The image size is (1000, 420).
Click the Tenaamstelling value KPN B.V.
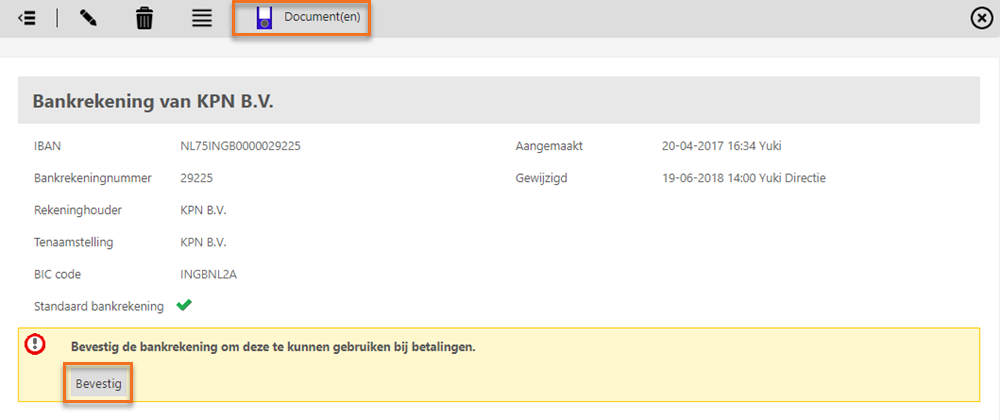(203, 242)
